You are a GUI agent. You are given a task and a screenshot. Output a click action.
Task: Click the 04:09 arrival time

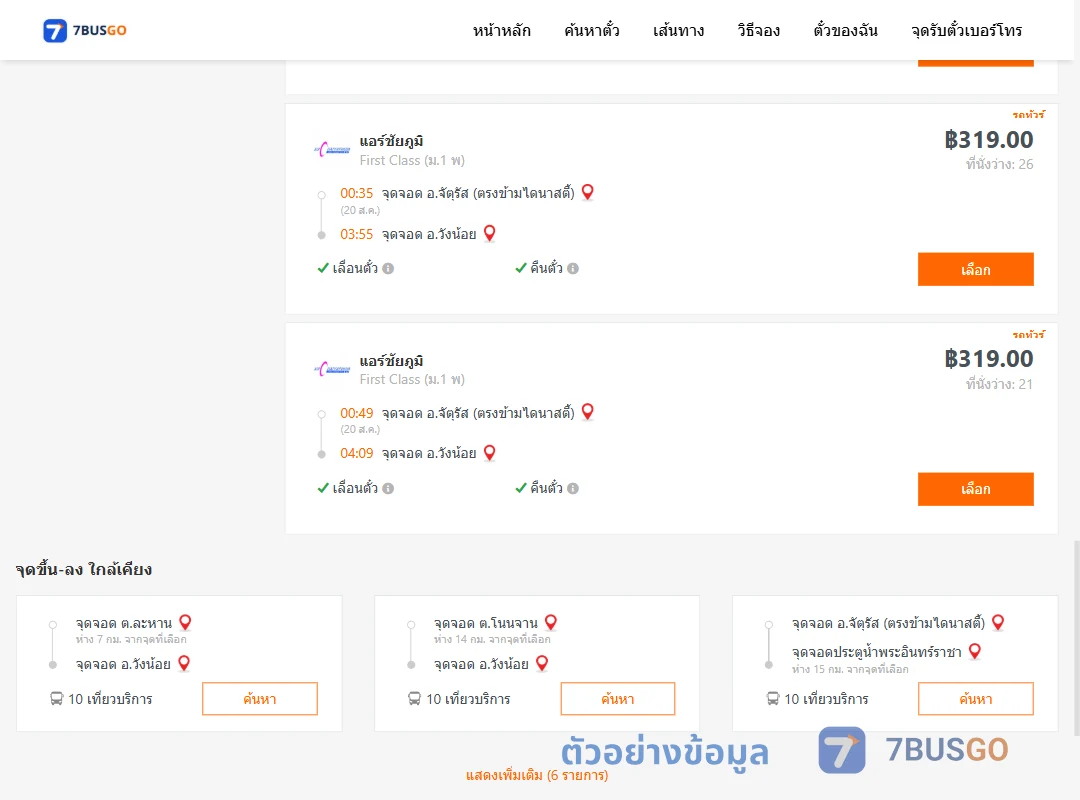coord(356,453)
